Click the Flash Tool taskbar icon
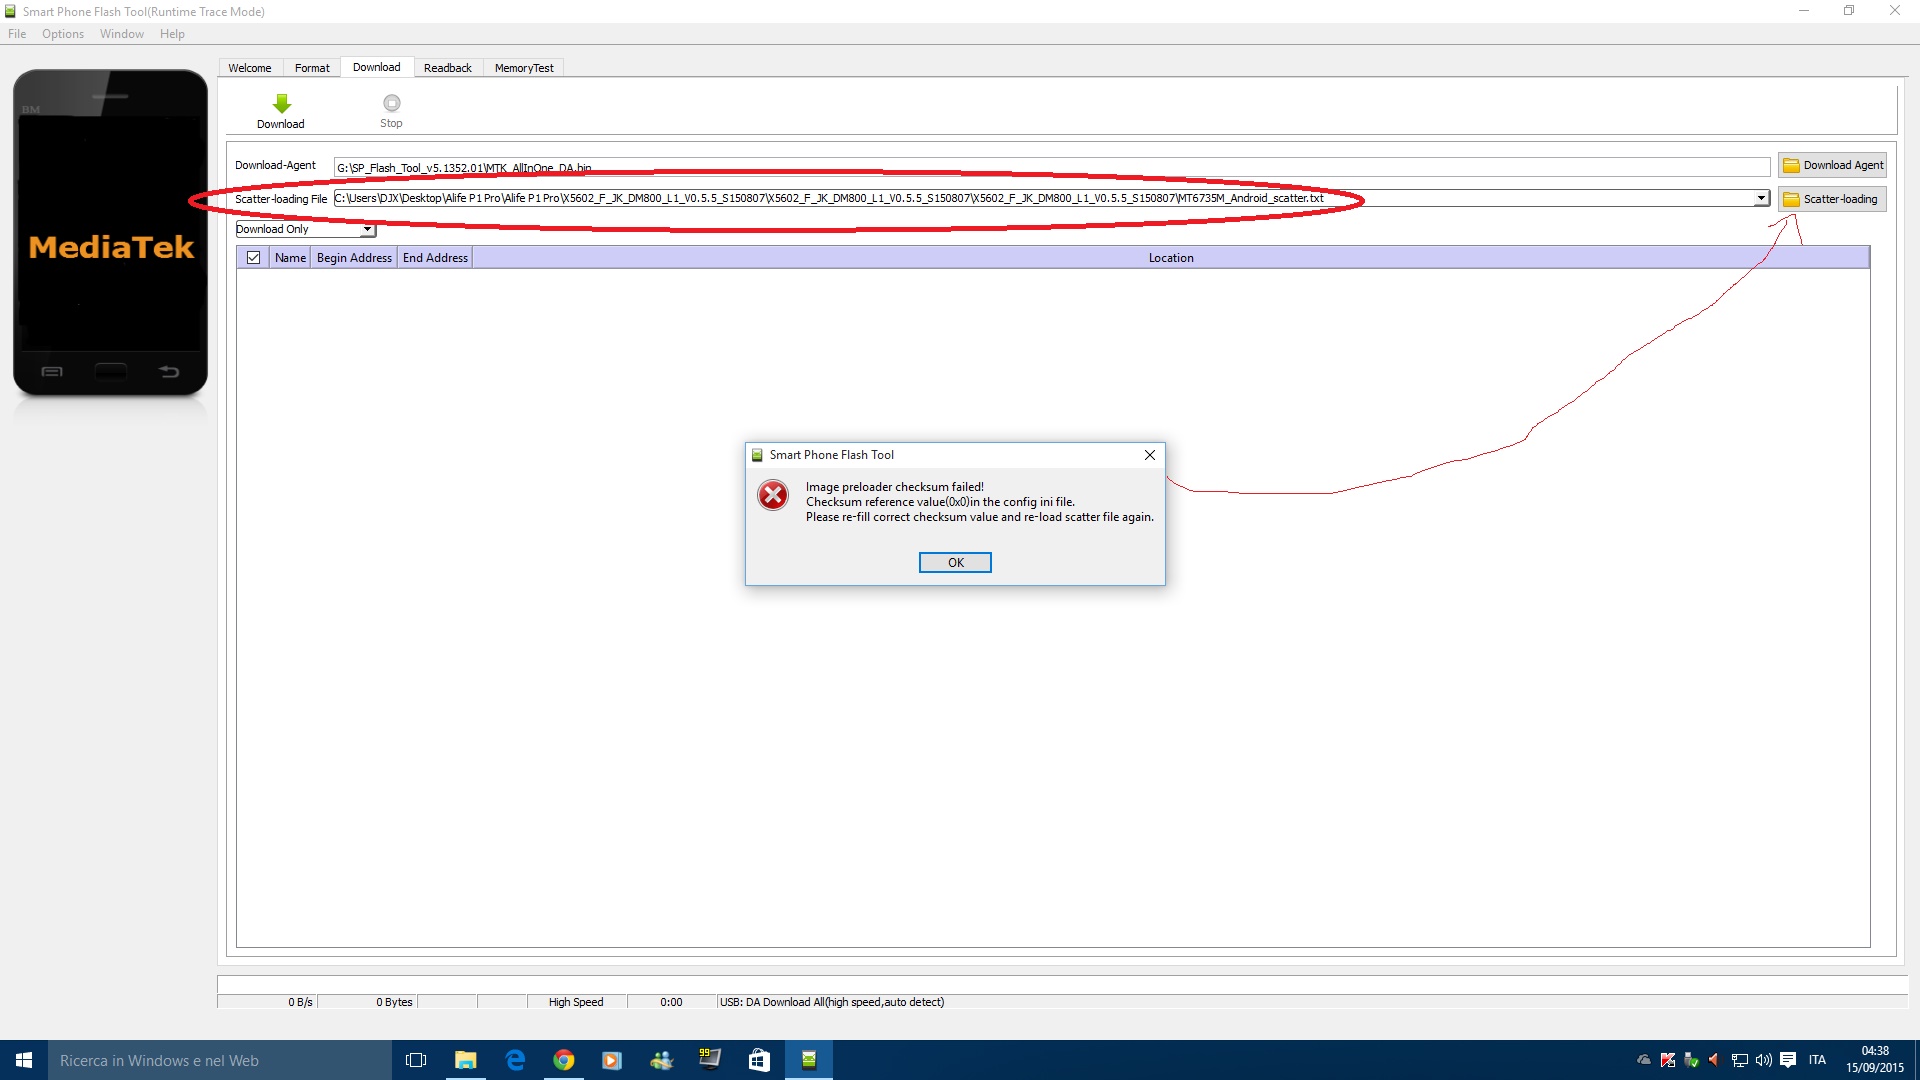The width and height of the screenshot is (1920, 1080). (x=809, y=1060)
